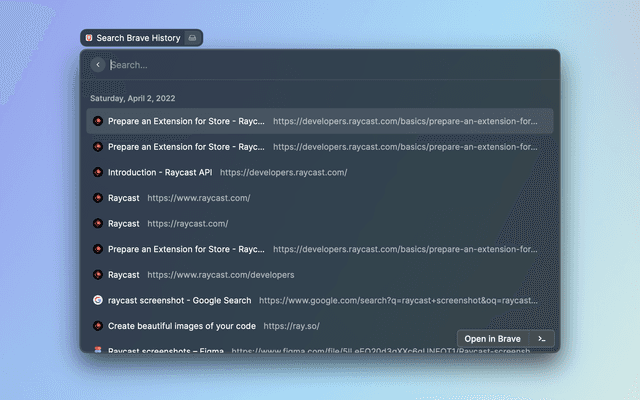The image size is (640, 400).
Task: Click the favicon of the raycast.com/developers entry
Action: coord(98,274)
